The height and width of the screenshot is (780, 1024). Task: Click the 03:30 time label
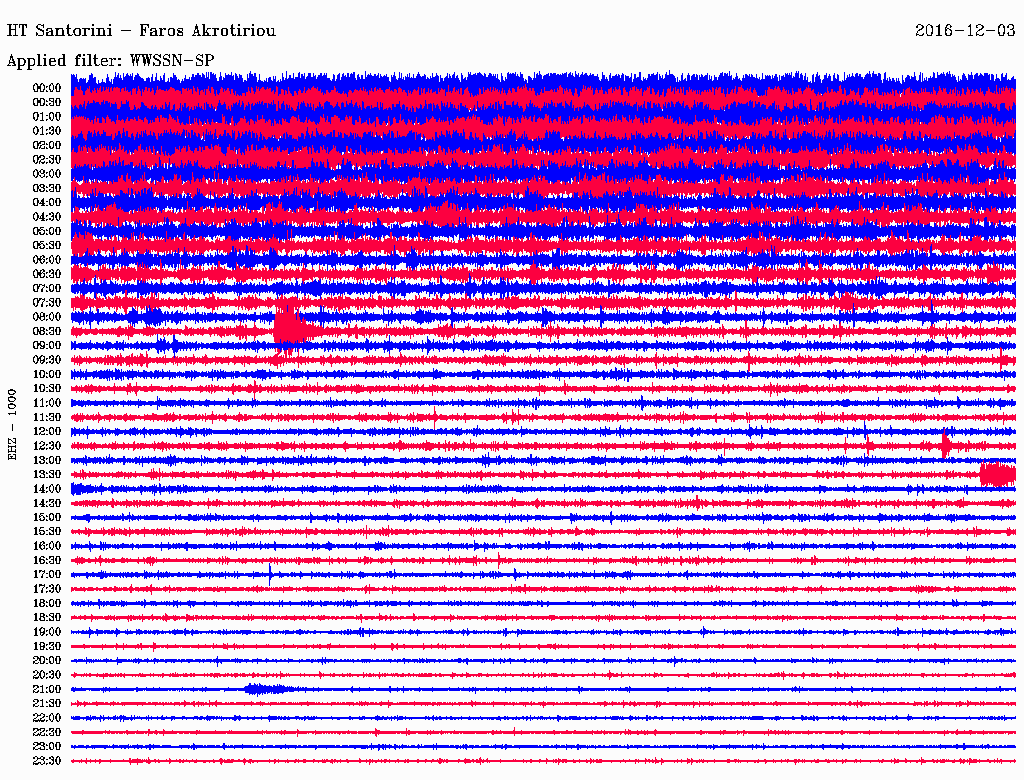[47, 188]
